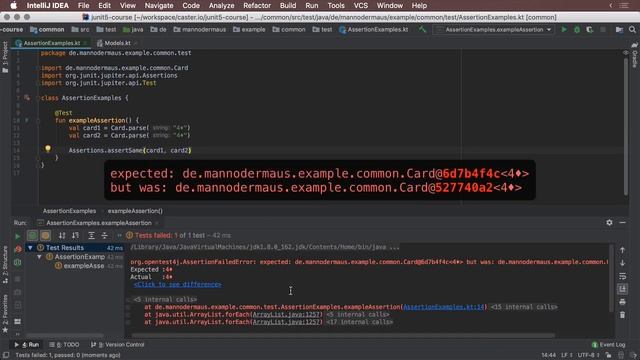Open Project Structure icon in toolbar
Image resolution: width=640 pixels, height=360 pixels.
[619, 29]
